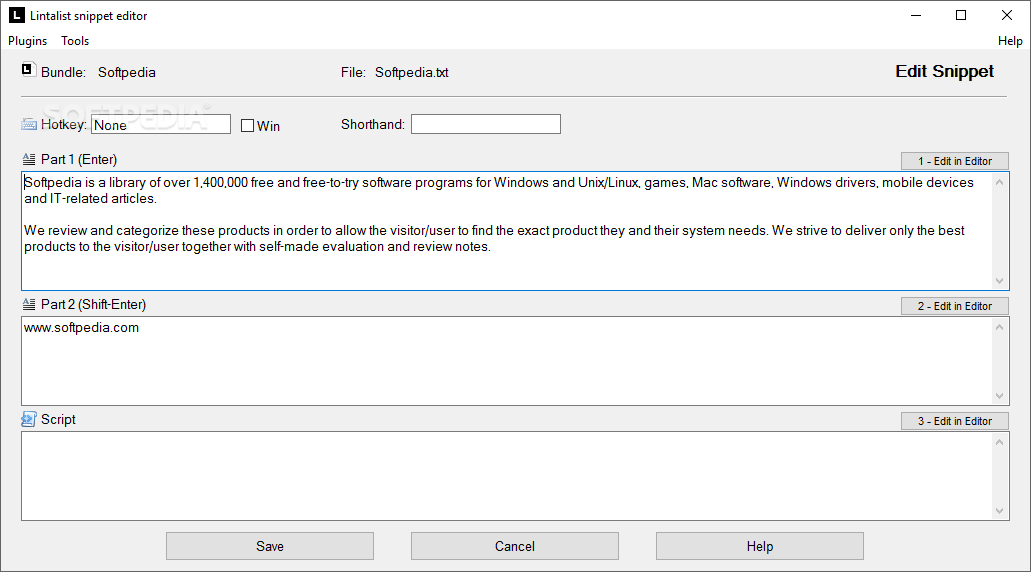The width and height of the screenshot is (1031, 572).
Task: Click the 2 - Edit in Editor button
Action: click(955, 306)
